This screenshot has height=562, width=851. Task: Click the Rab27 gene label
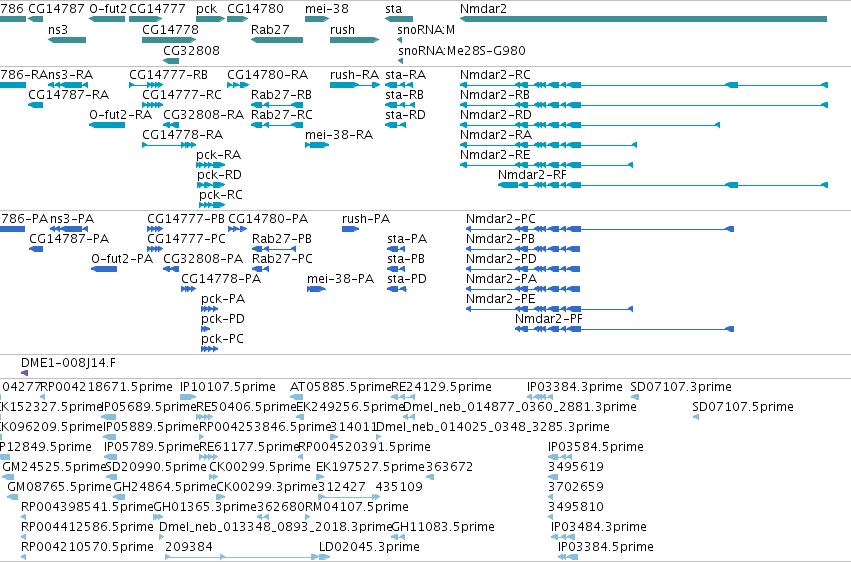click(x=270, y=29)
